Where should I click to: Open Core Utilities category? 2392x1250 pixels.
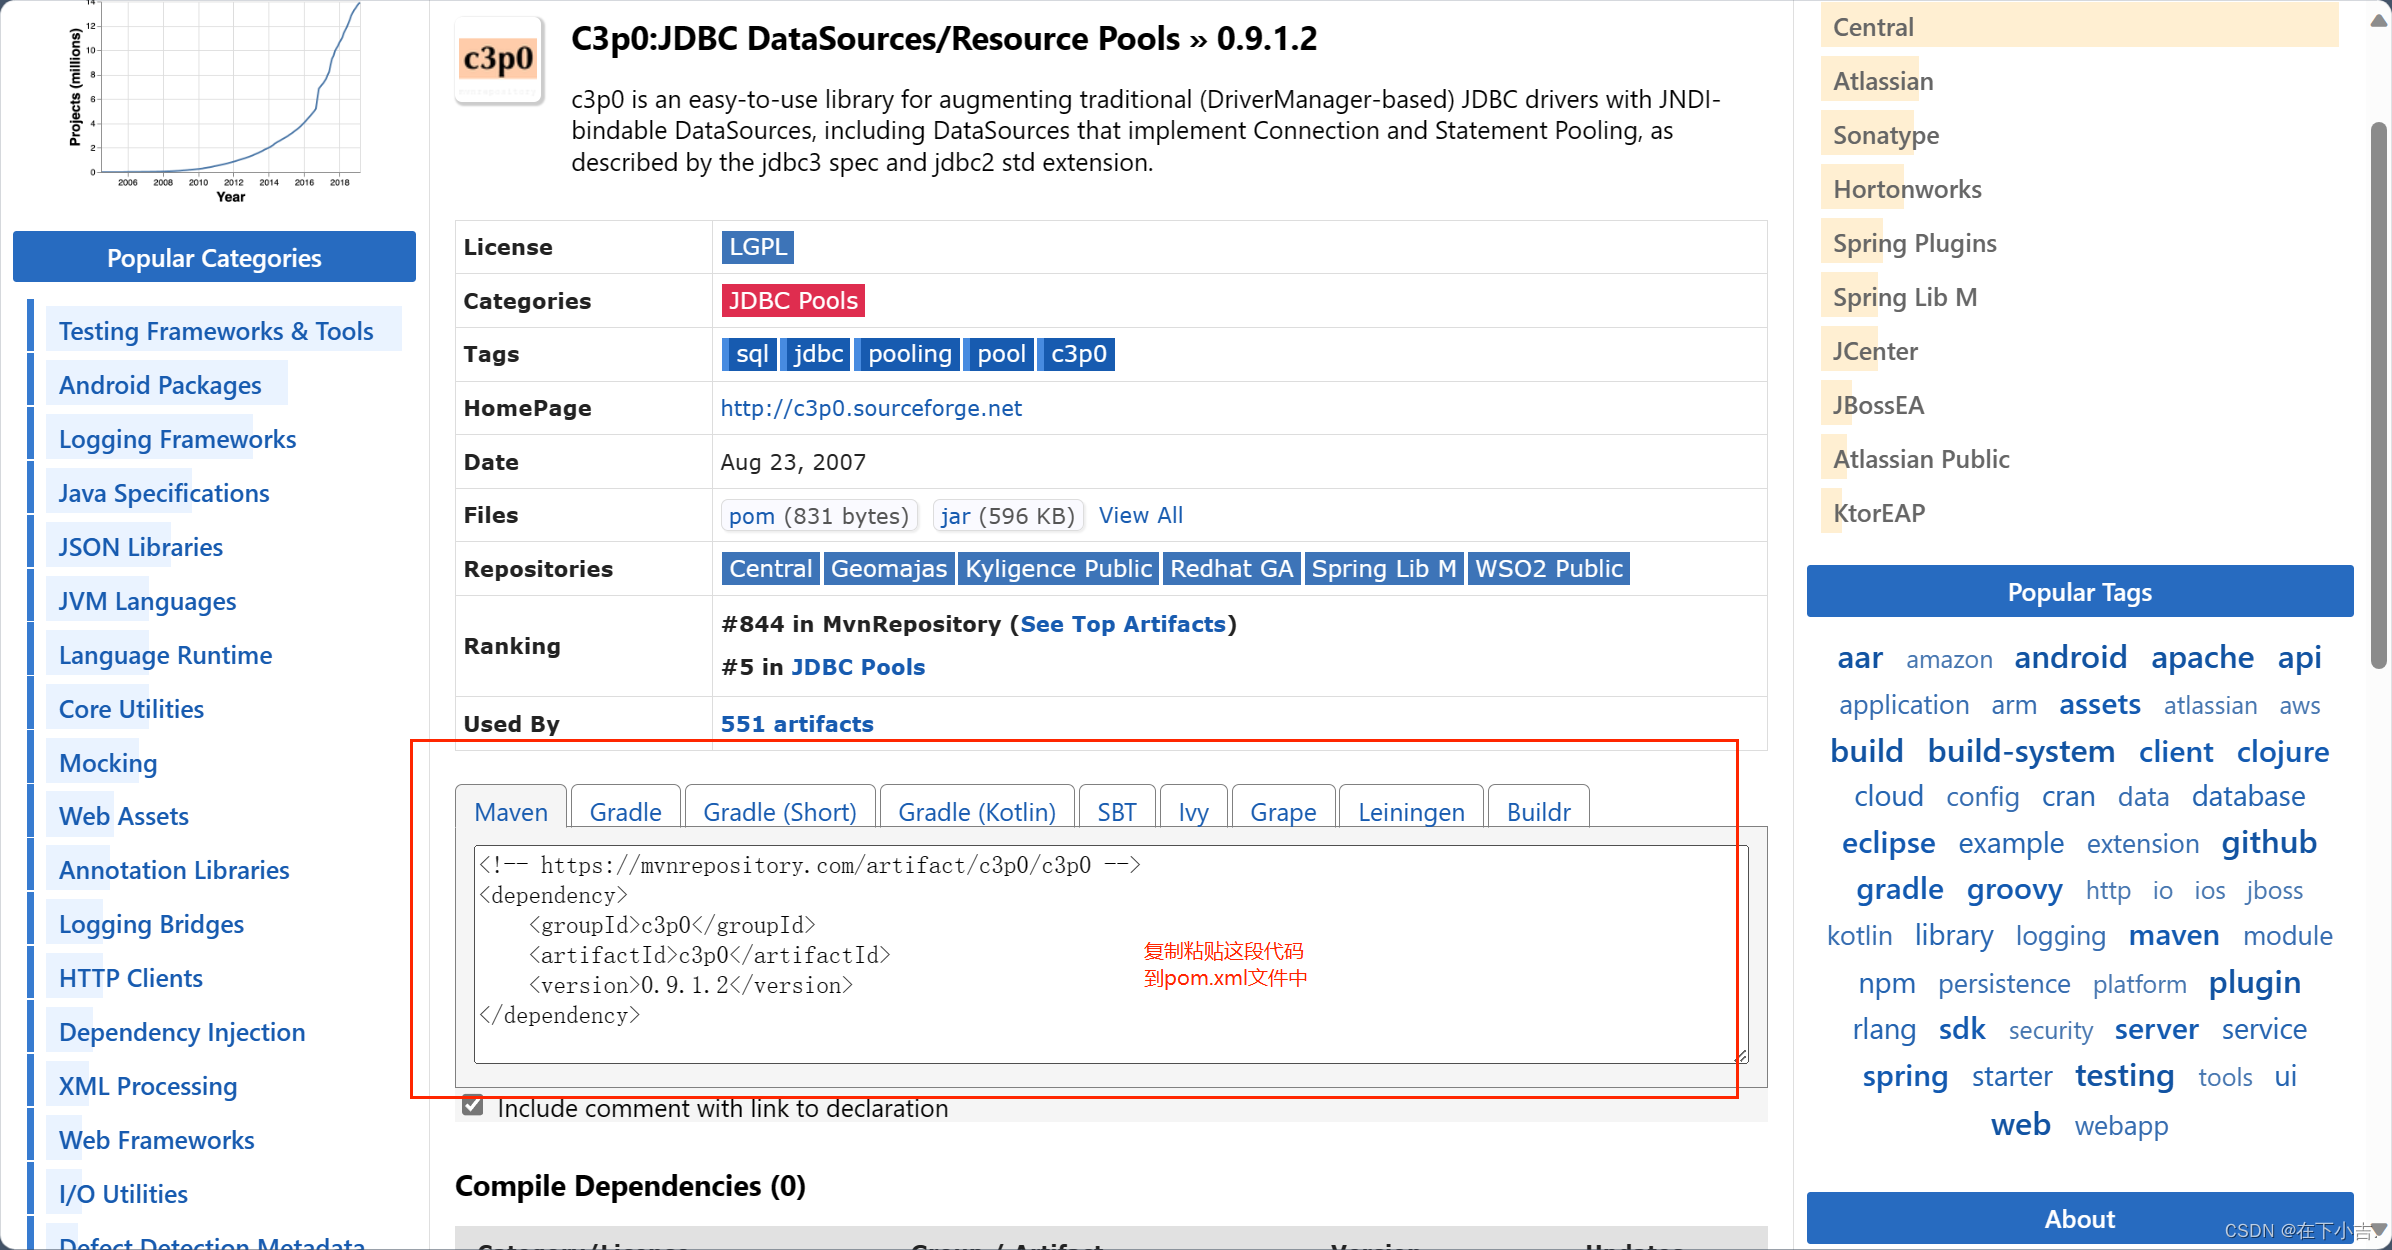coord(131,709)
